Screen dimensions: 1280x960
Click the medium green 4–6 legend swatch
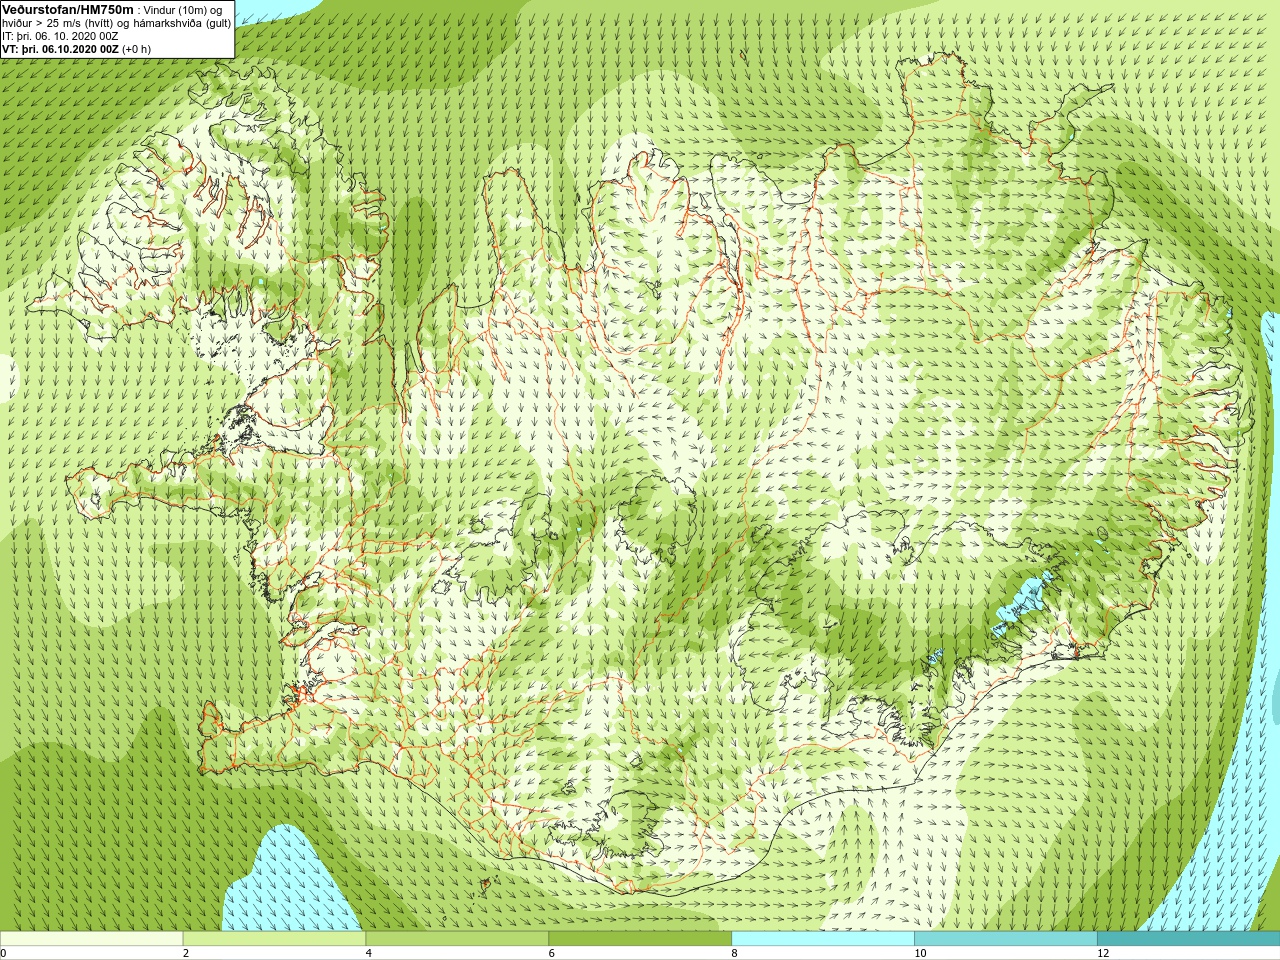(457, 939)
